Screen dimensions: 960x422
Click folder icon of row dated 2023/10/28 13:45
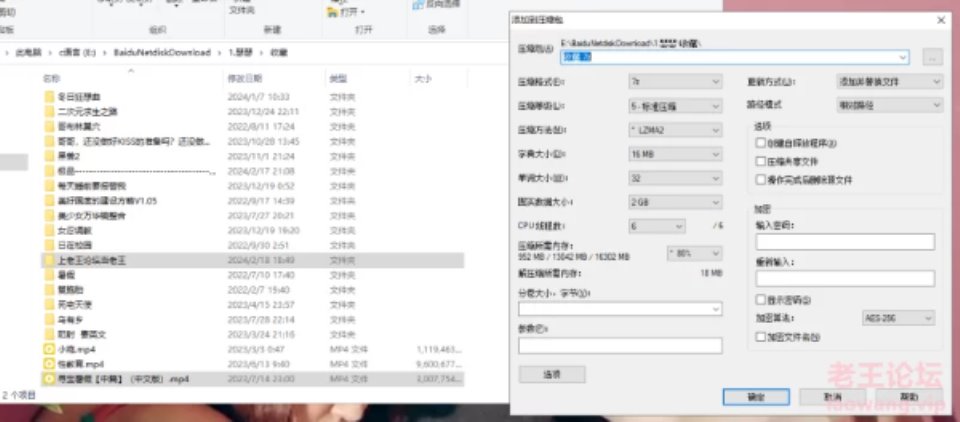tap(50, 141)
